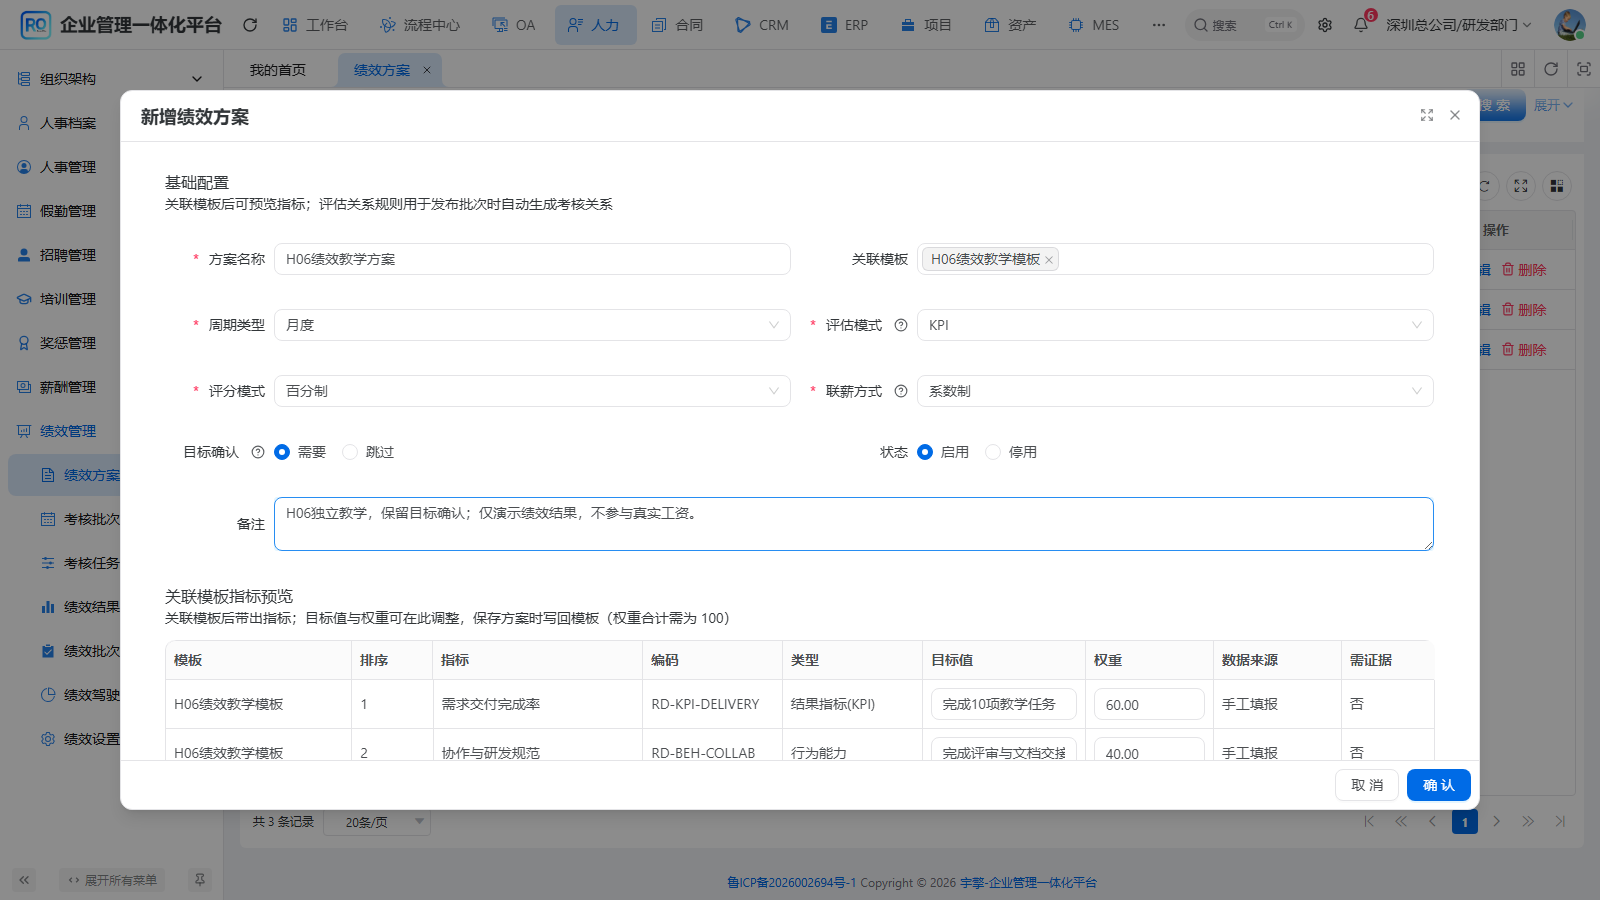Open the 深圳总公司/研发部门 organization switcher

[1458, 25]
